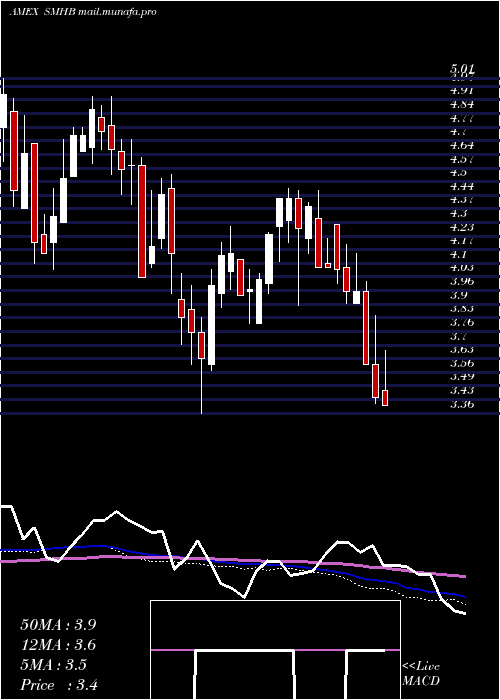The image size is (500, 700).
Task: Select the 5MA : 3.5 readout
Action: tap(54, 665)
